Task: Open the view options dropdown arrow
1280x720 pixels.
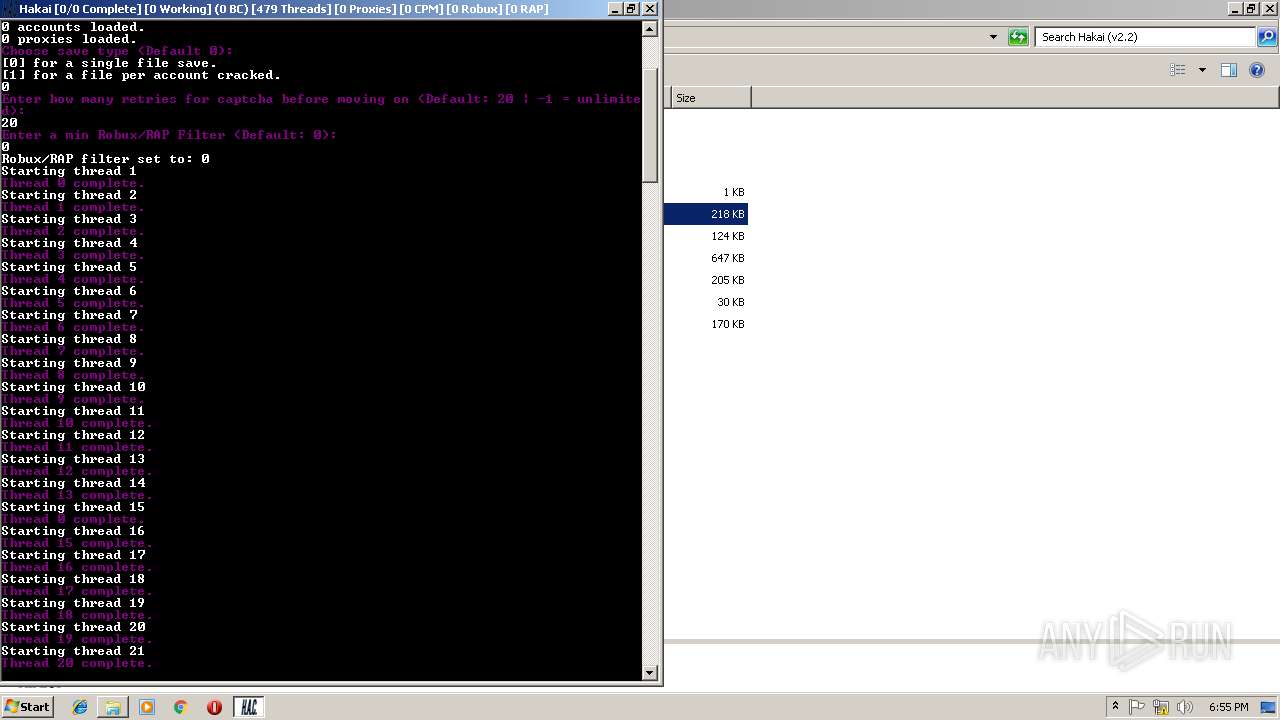Action: [x=1202, y=70]
